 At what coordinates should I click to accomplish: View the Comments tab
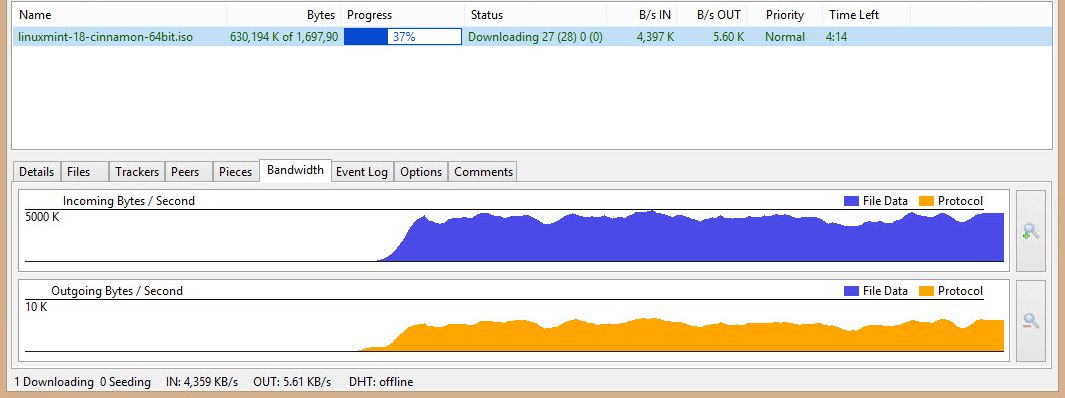coord(483,172)
